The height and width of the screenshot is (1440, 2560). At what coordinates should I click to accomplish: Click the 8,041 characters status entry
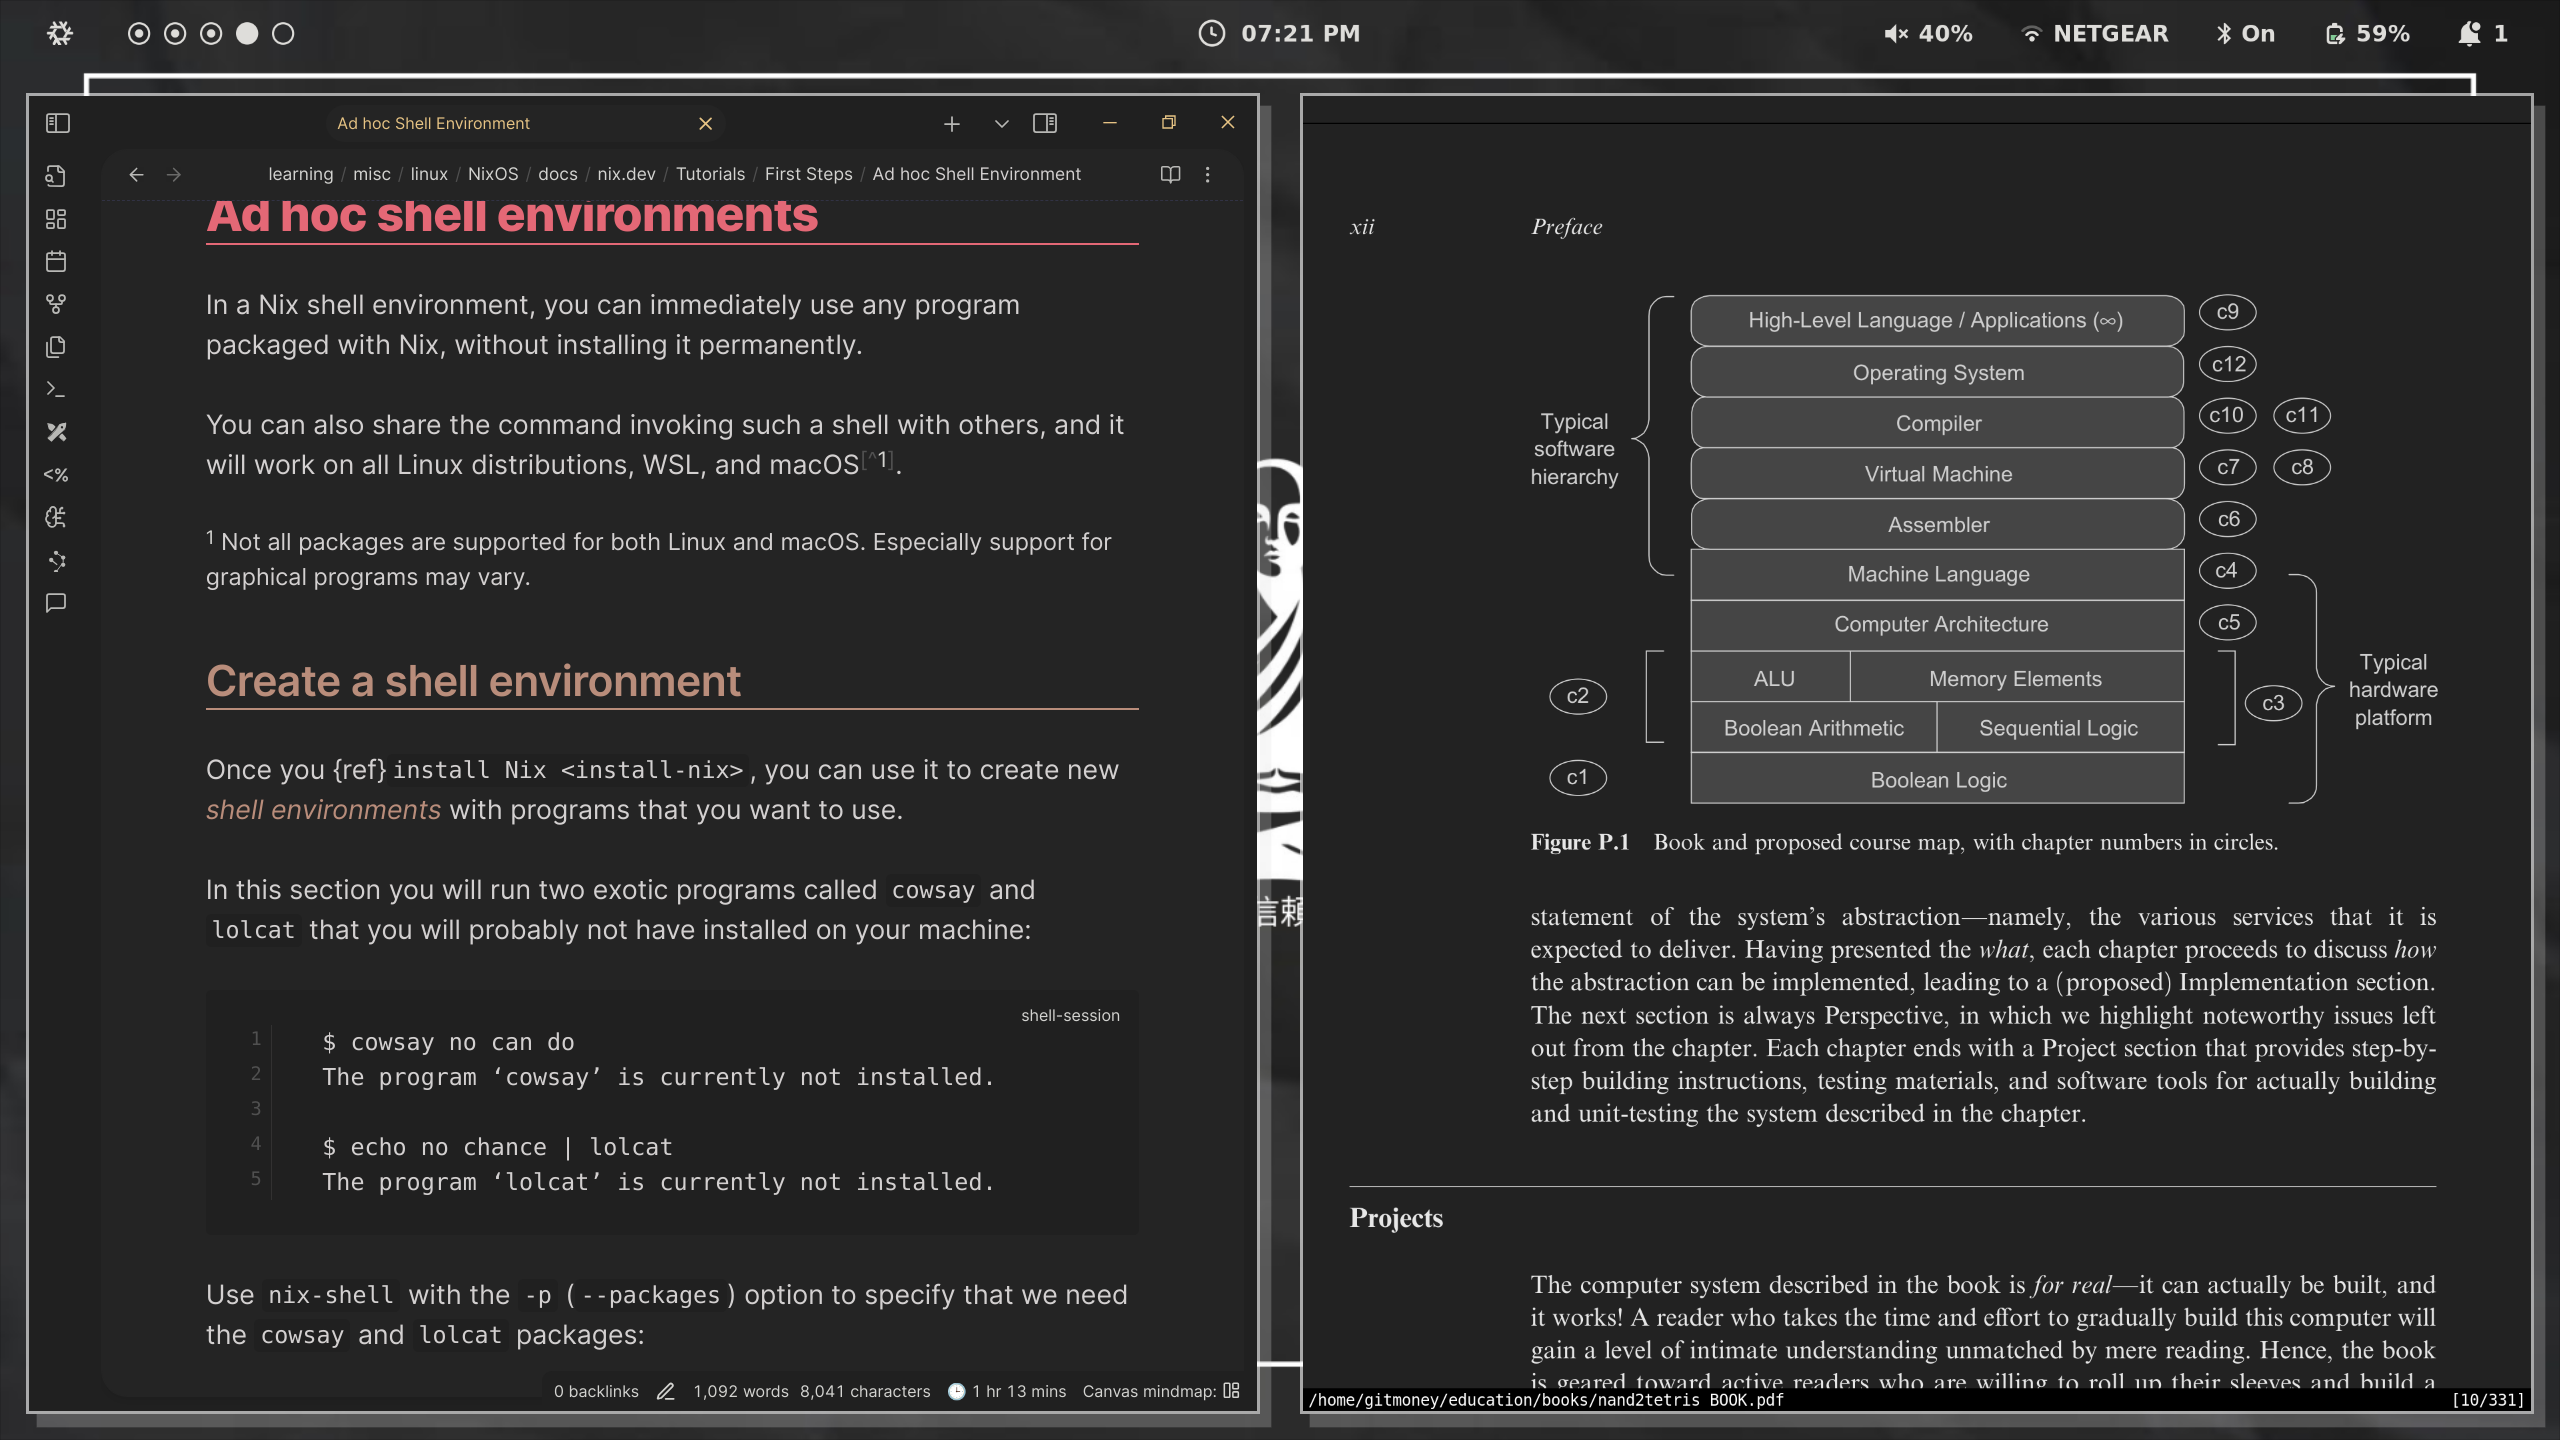tap(865, 1391)
